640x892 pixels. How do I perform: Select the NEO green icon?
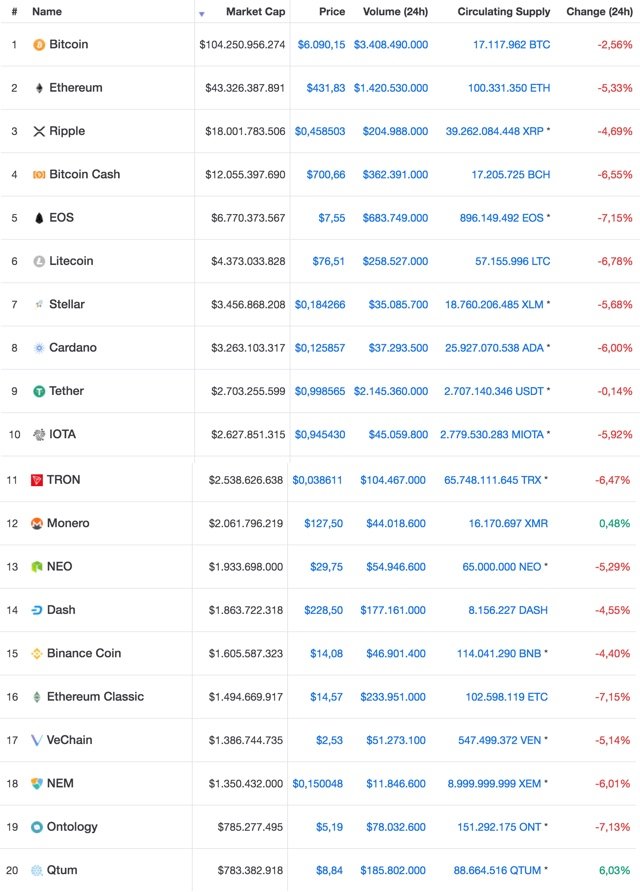[x=38, y=565]
